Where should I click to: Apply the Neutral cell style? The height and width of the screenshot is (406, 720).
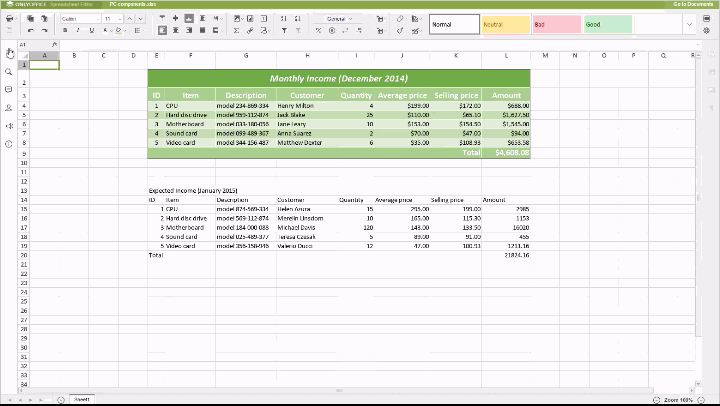506,25
